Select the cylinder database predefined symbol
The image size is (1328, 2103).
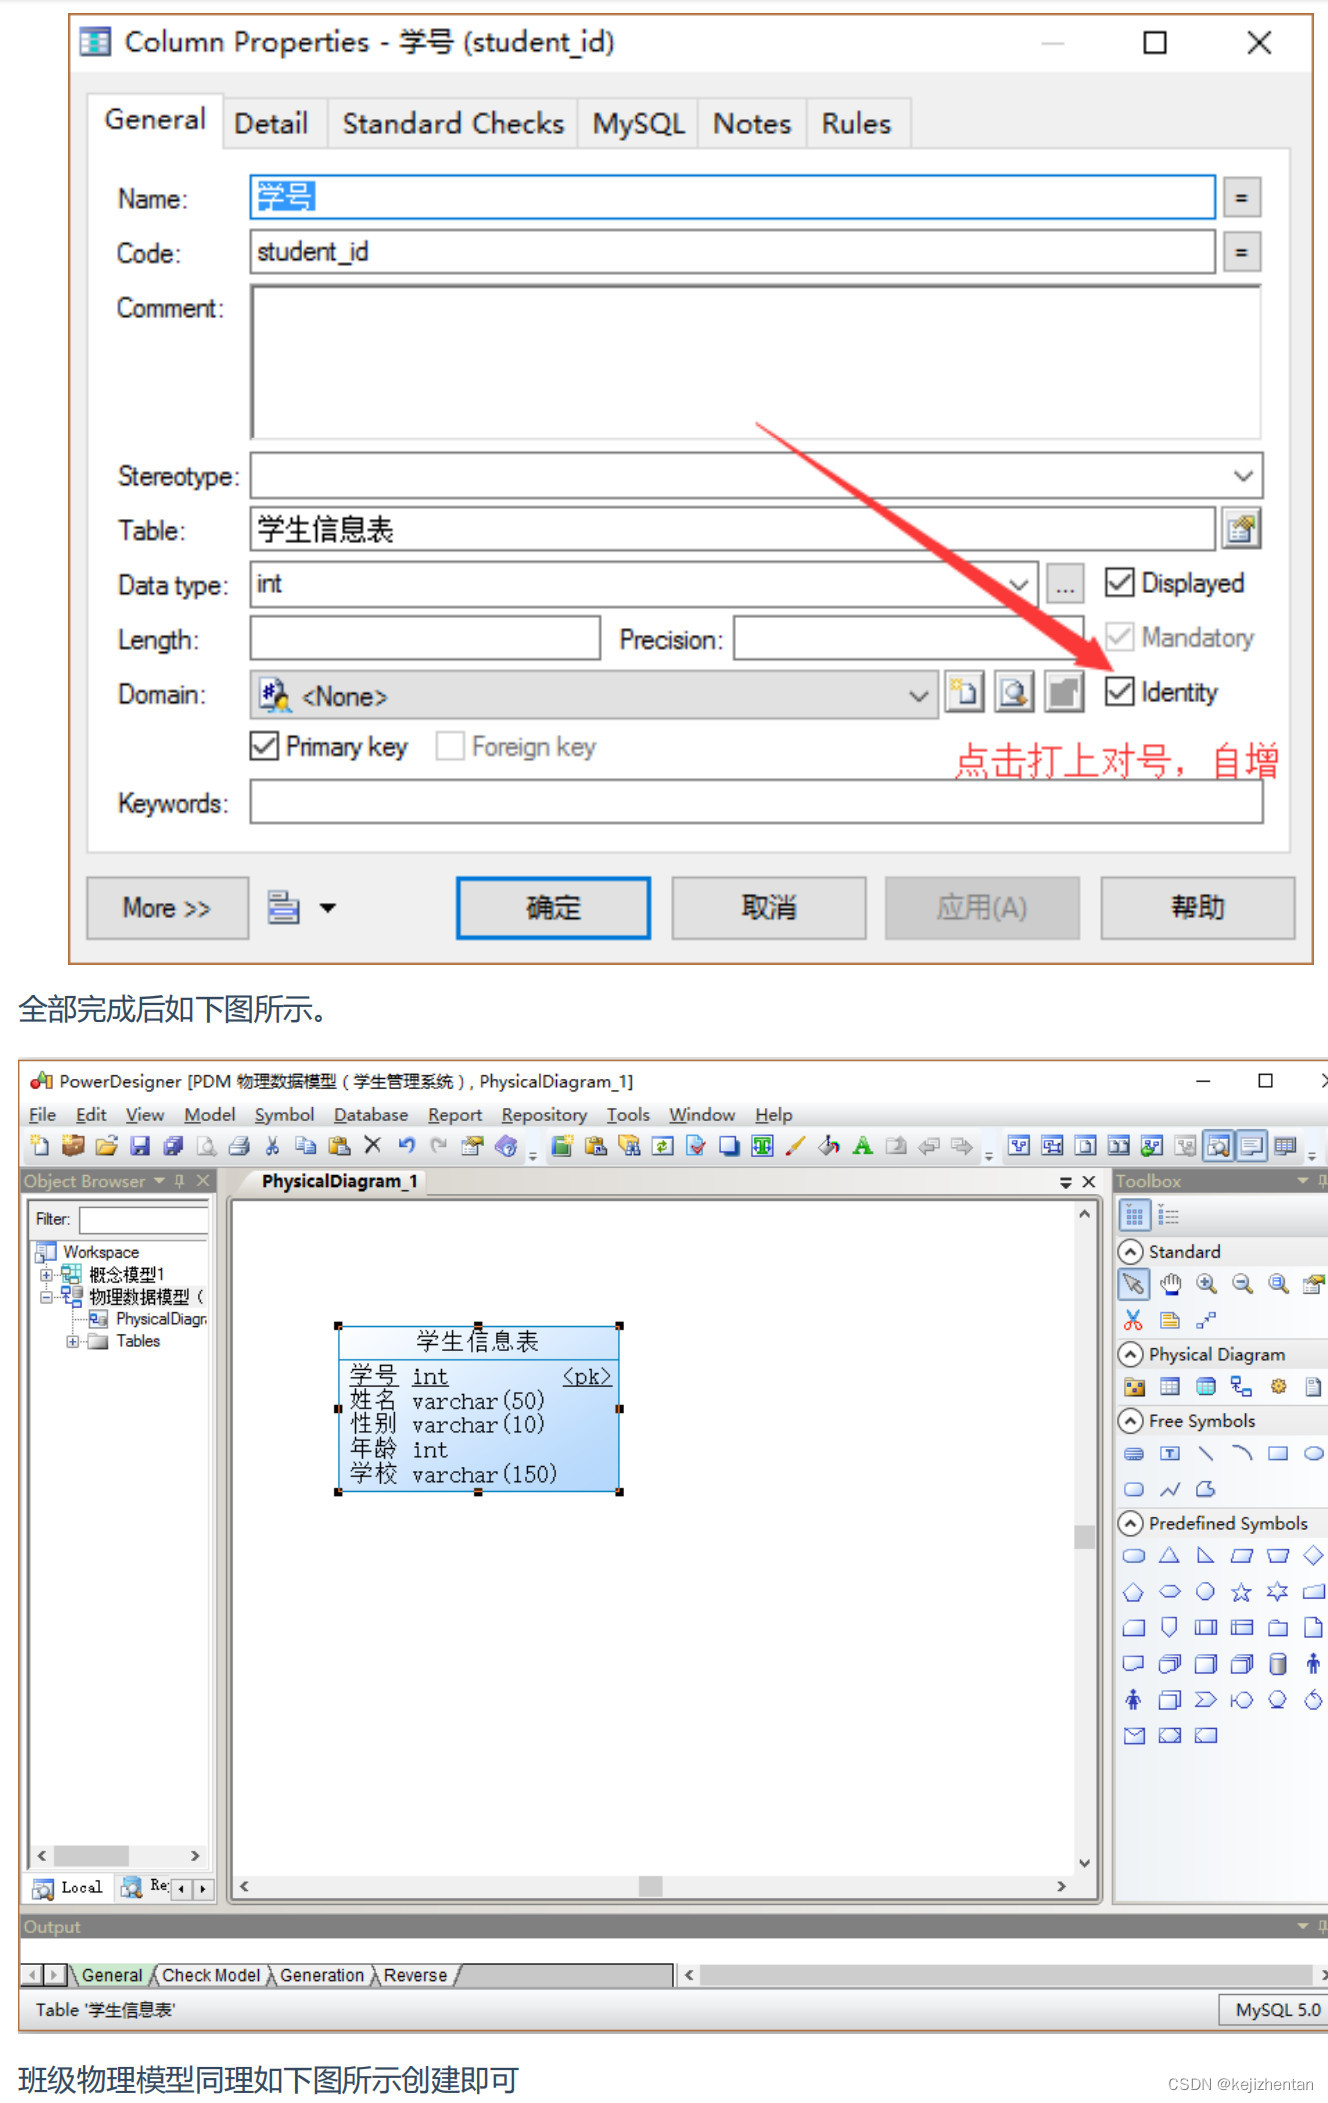[1278, 1664]
